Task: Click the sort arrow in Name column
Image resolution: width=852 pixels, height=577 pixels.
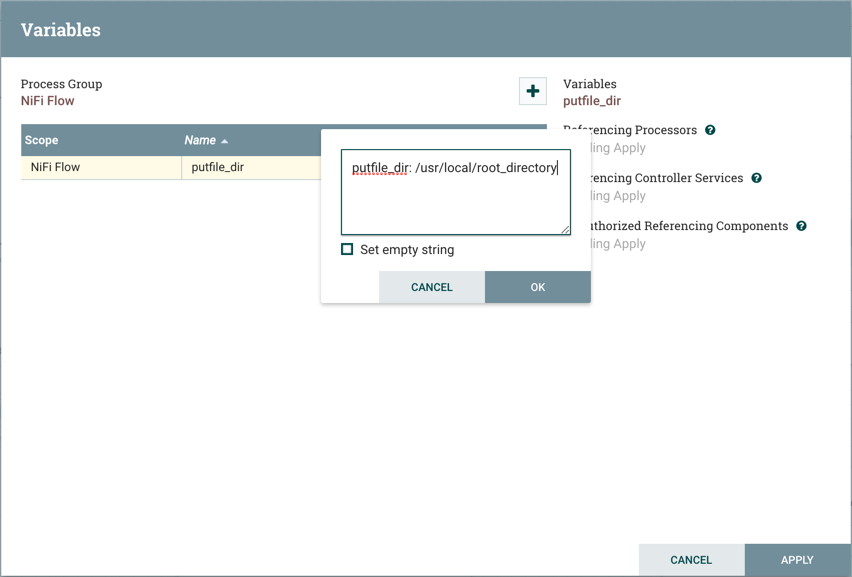Action: click(225, 141)
